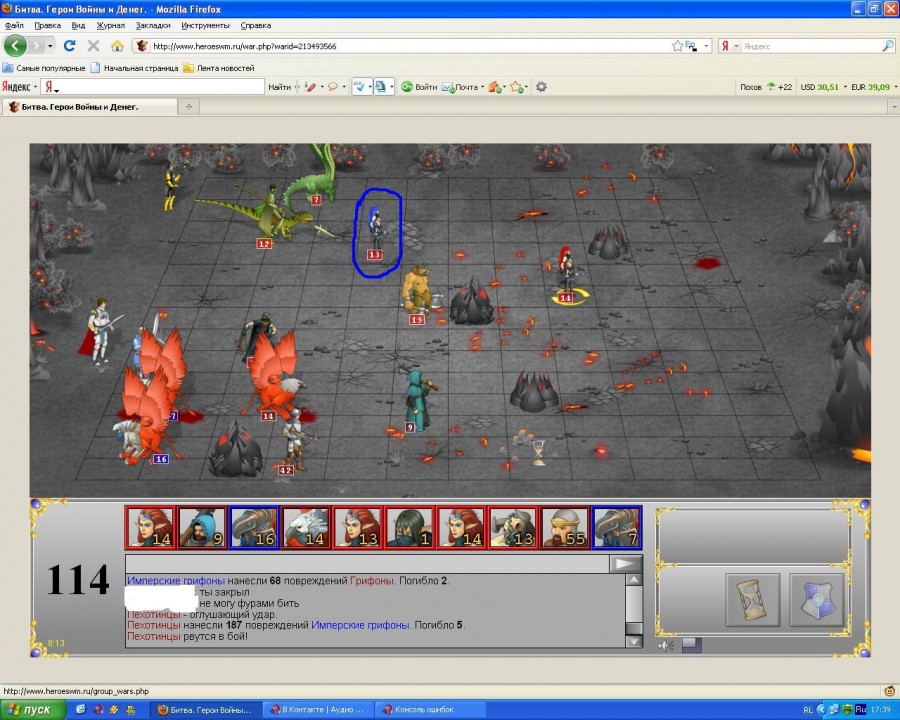Open back-history dropdown arrow
The image size is (900, 720).
tap(51, 46)
